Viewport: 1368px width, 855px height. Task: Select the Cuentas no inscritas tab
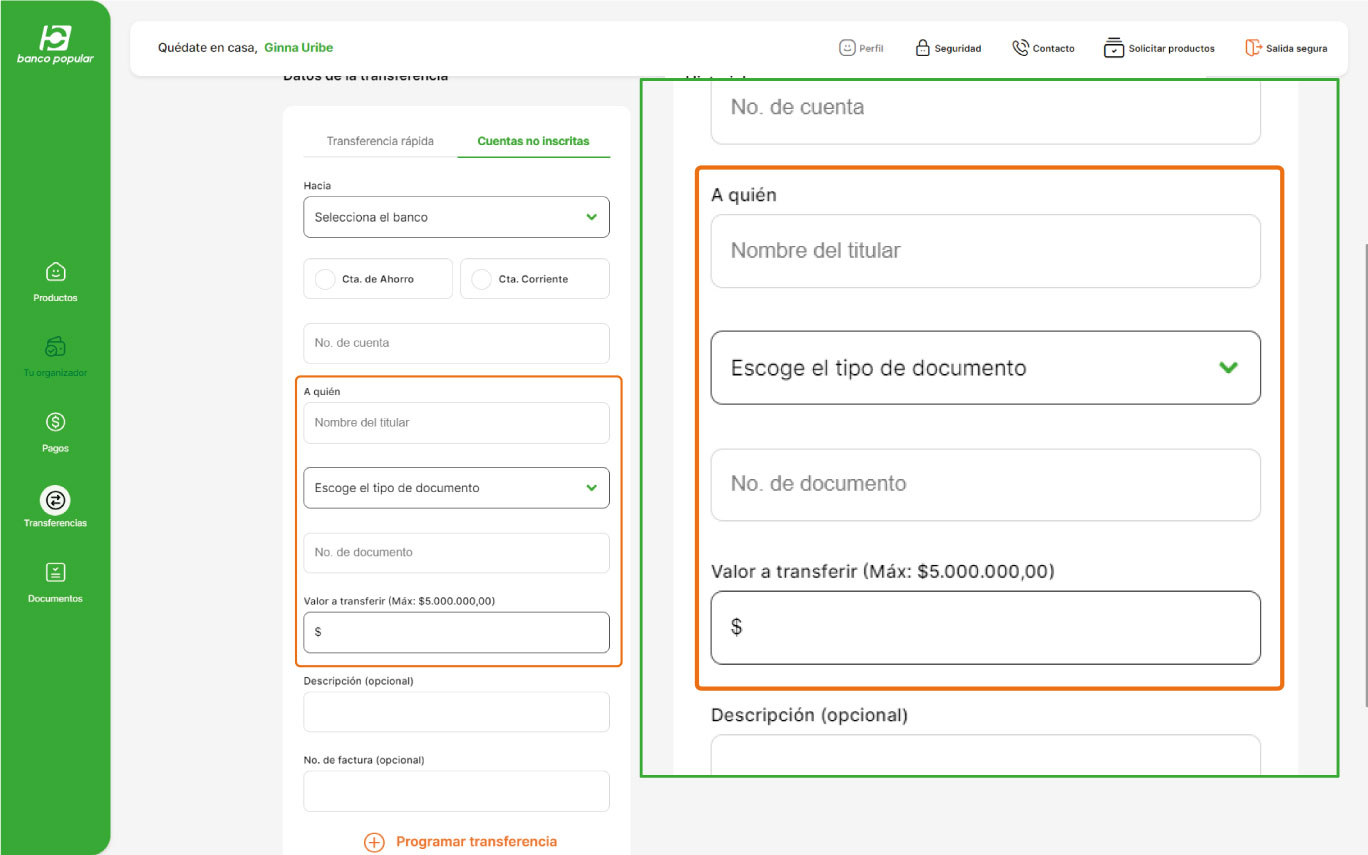click(x=535, y=141)
